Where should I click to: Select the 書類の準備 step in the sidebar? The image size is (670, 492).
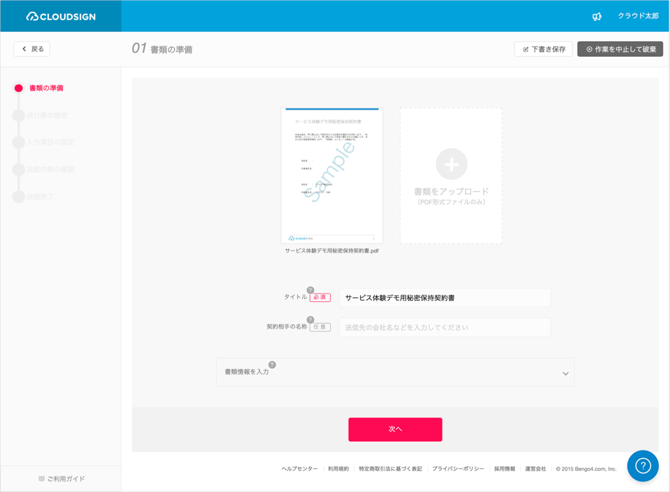[x=46, y=88]
